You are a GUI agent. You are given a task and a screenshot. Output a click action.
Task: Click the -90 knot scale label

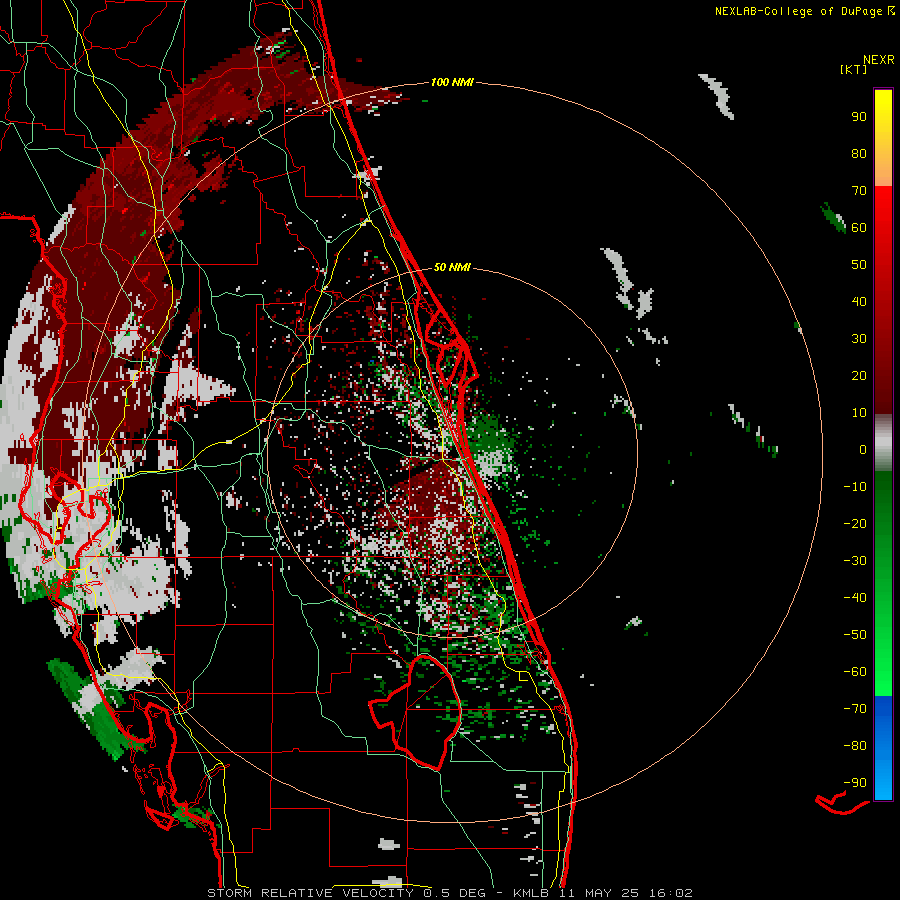[x=855, y=783]
